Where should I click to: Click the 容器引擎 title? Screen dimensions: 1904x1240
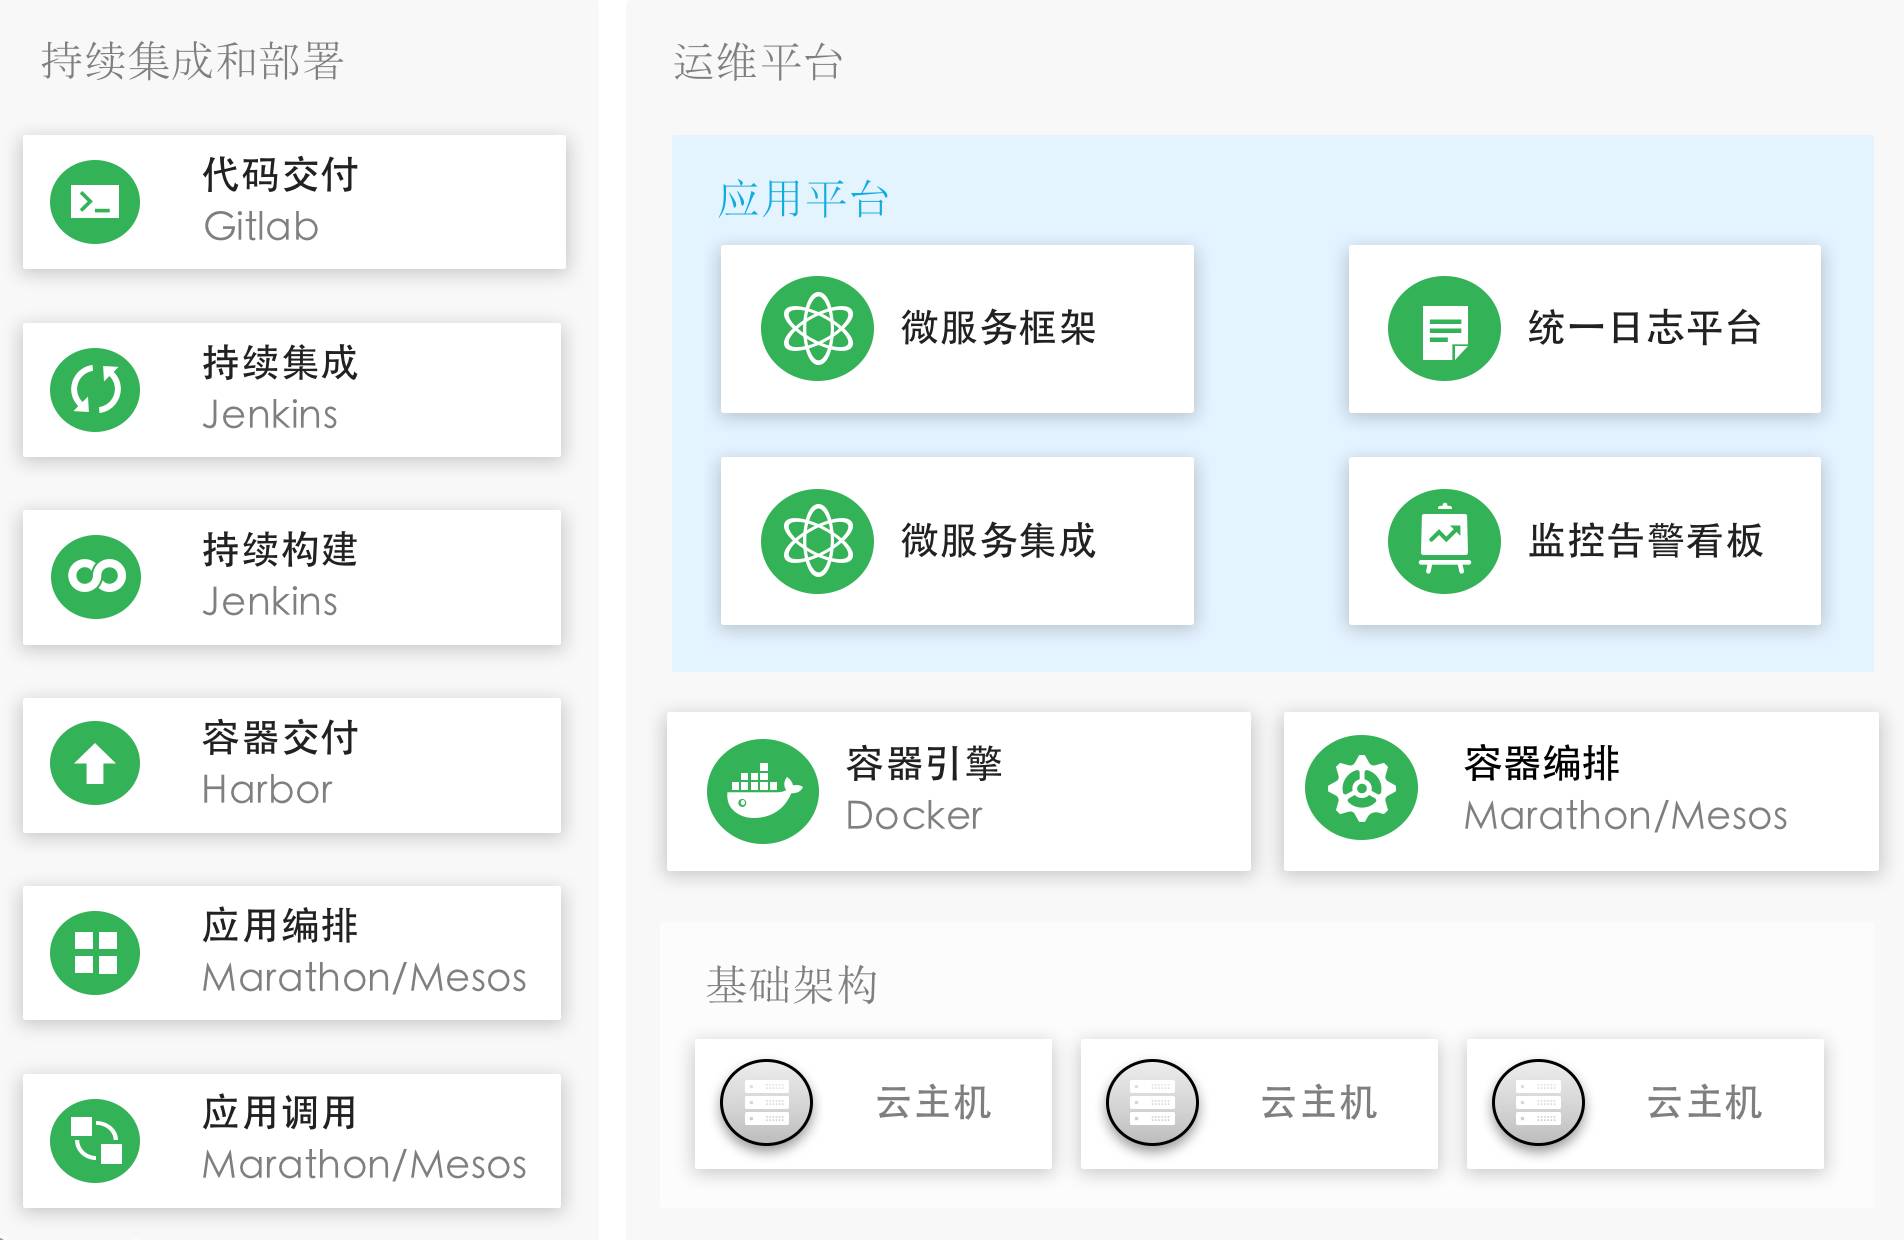click(x=924, y=764)
